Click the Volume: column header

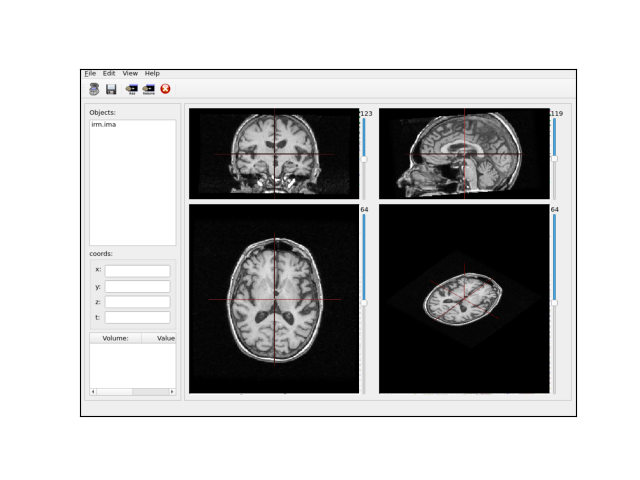(x=116, y=338)
